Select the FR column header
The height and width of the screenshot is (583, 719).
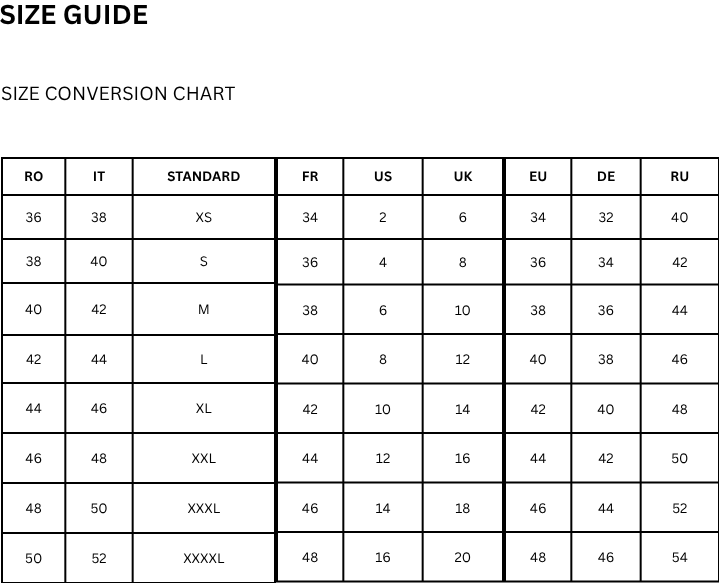coord(310,176)
